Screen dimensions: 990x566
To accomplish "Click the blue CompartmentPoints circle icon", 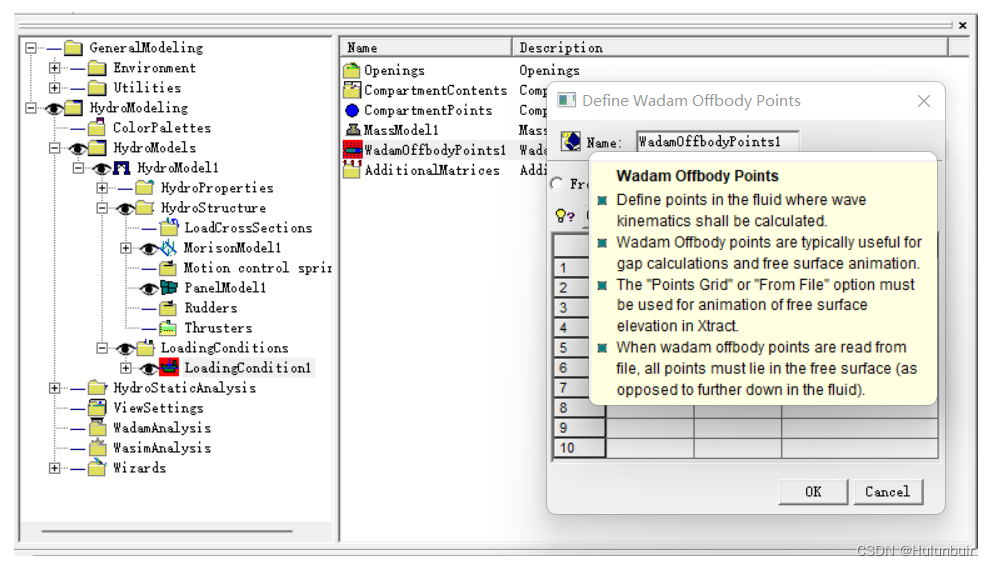I will 352,111.
